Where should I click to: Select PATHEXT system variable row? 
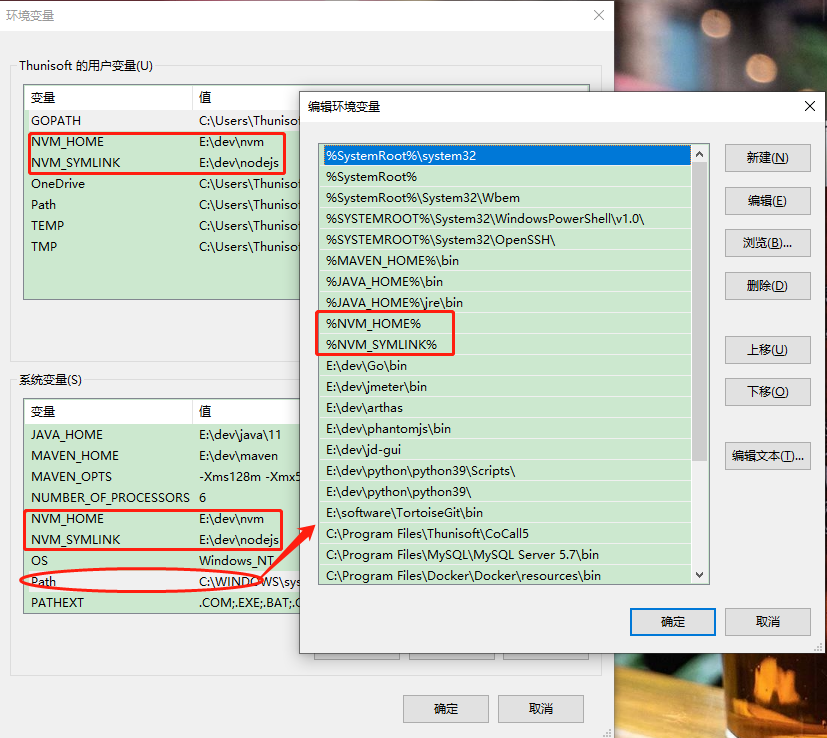pos(162,602)
